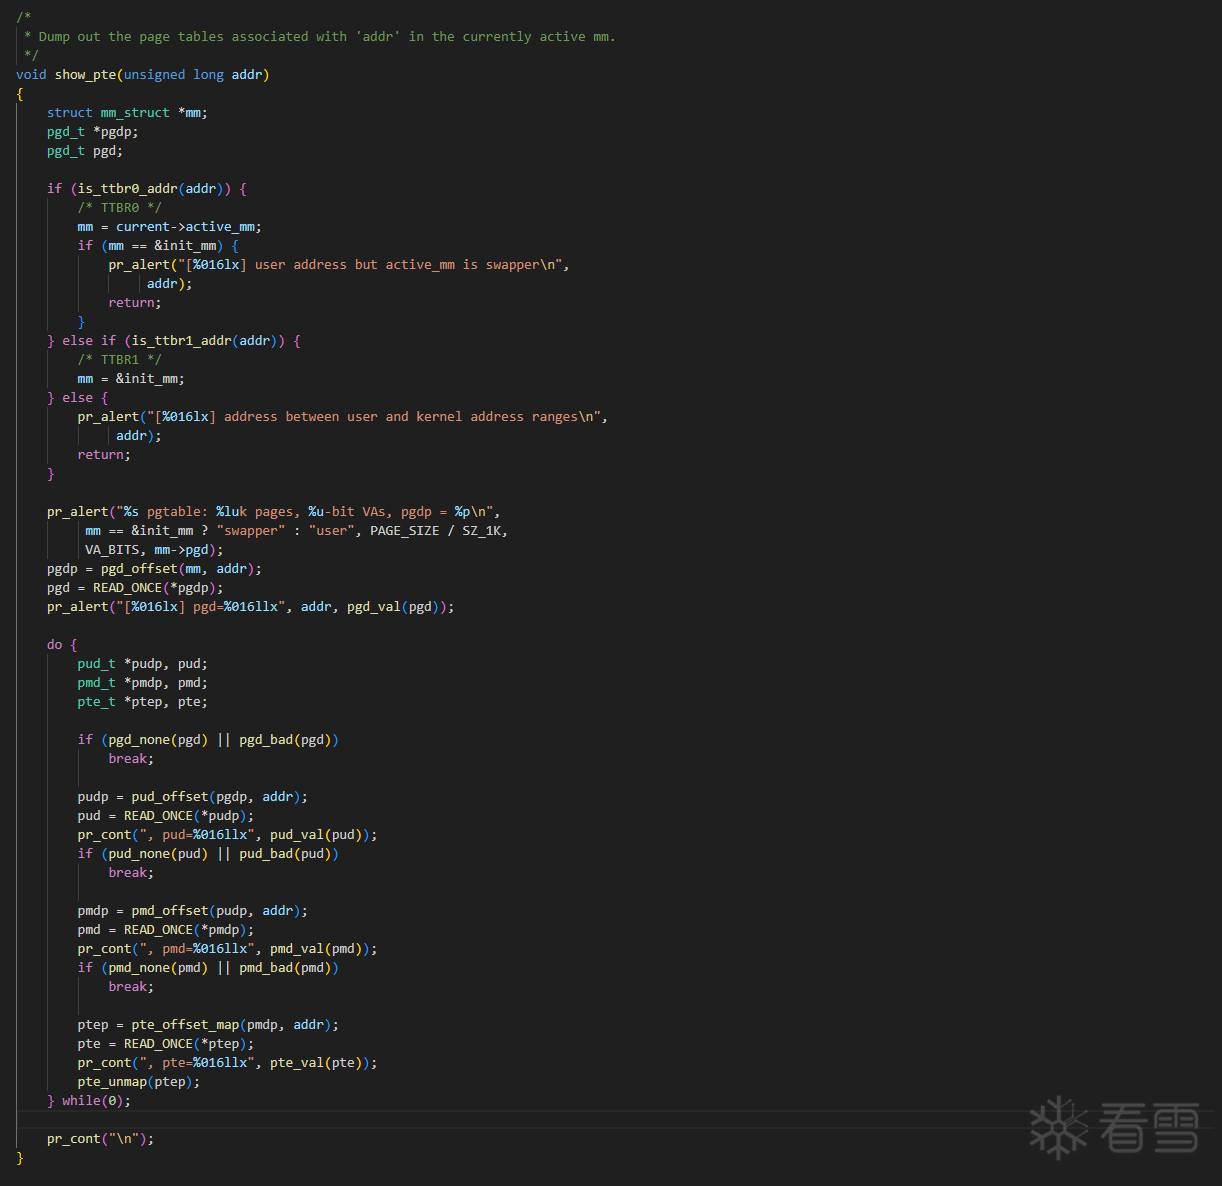Viewport: 1222px width, 1186px height.
Task: Click the TTBR0 comment
Action: coord(119,208)
